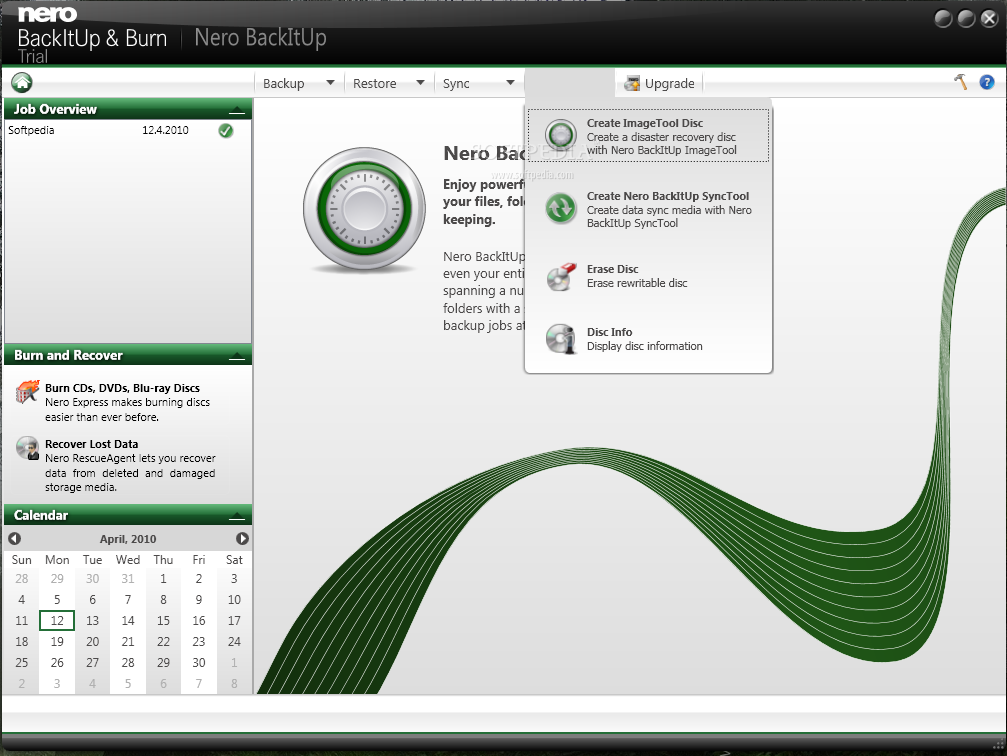Screen dimensions: 1007x756
Task: Collapse the Calendar panel
Action: [236, 516]
